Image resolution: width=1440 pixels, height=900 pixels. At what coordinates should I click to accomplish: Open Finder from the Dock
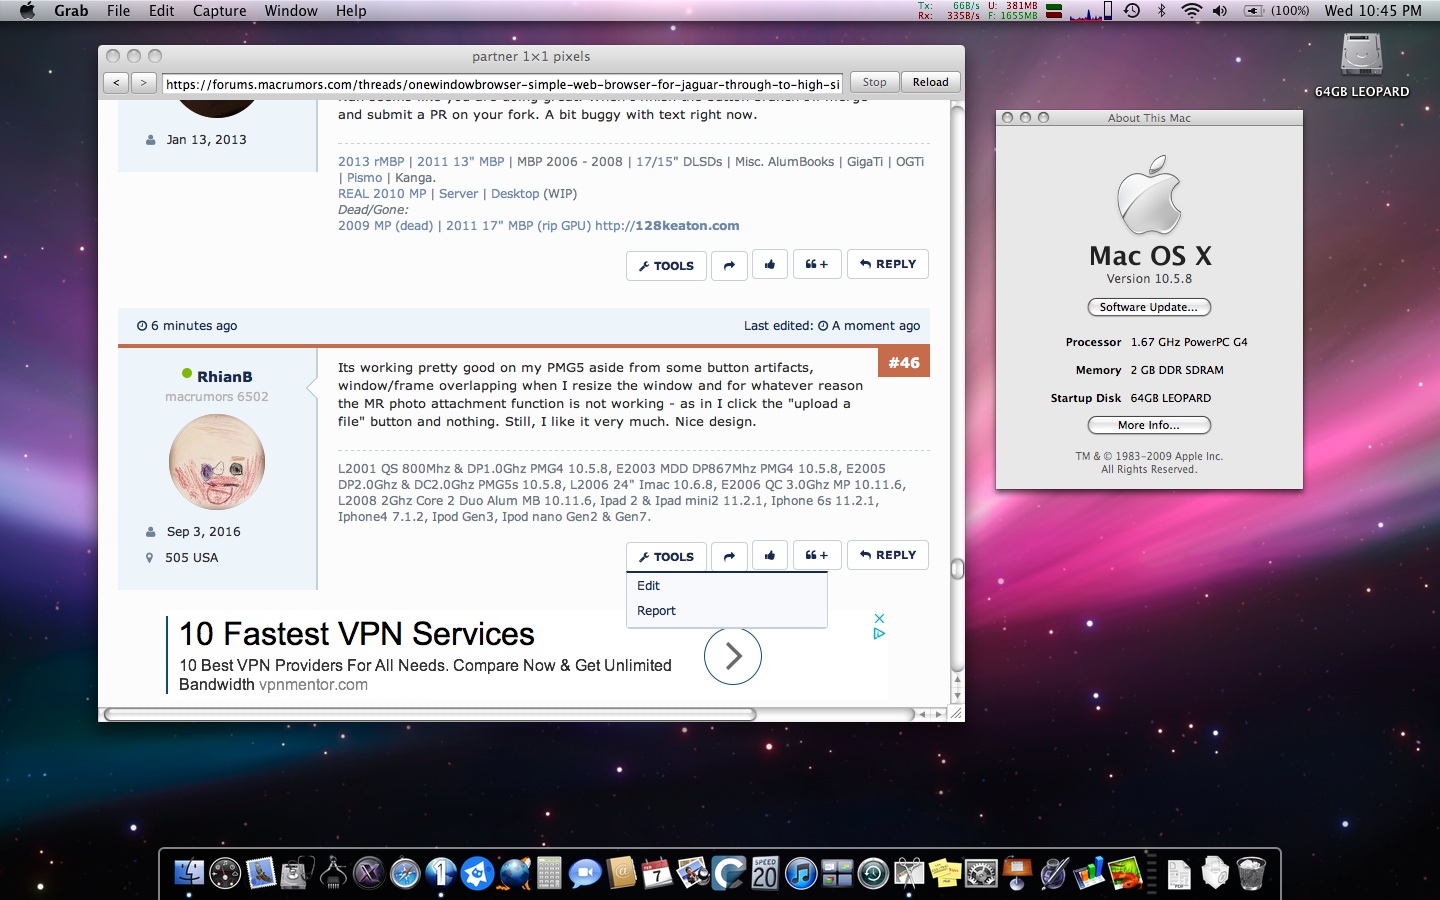[189, 873]
